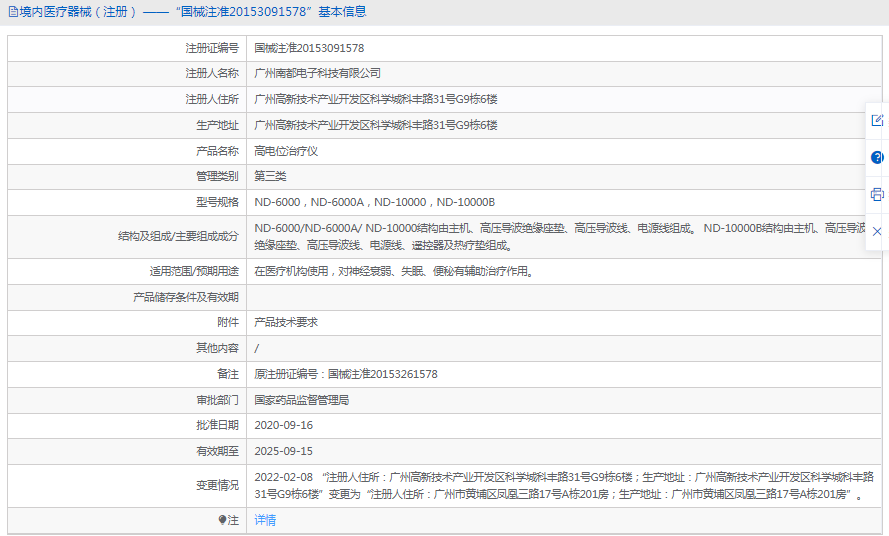Select model spec ND-6000，ND-6000A，ND-10000，ND-10000B
Screen dimensions: 889x536
[x=375, y=202]
